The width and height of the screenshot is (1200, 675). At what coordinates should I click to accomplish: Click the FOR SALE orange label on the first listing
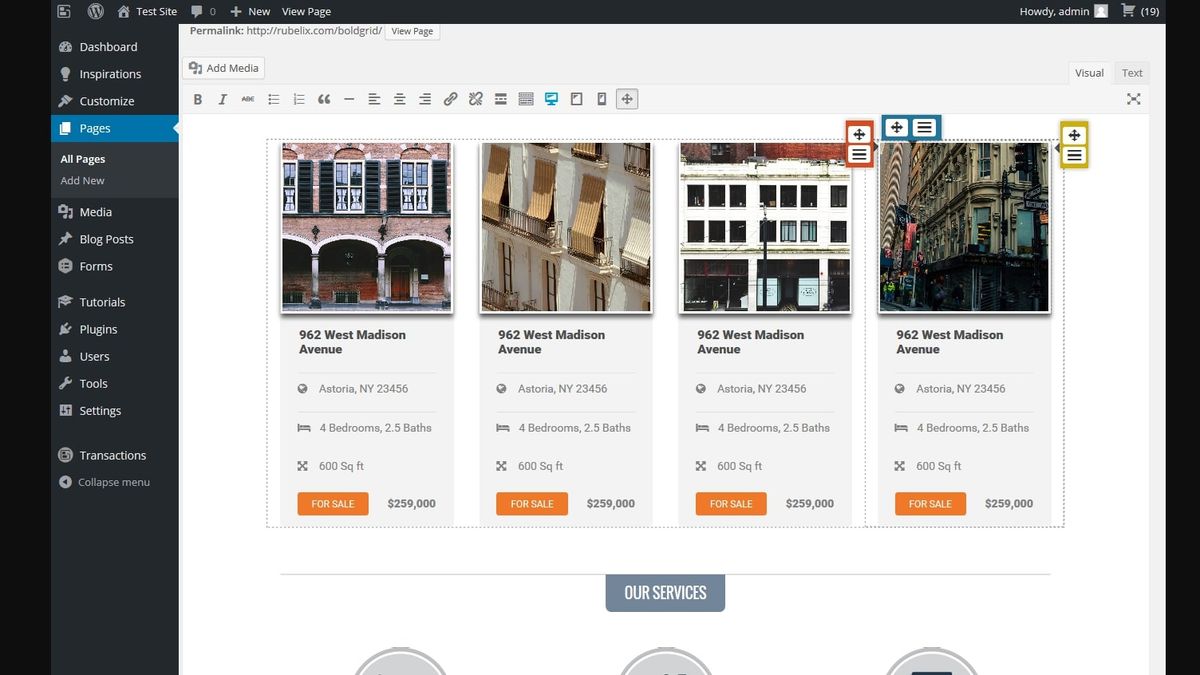click(332, 503)
